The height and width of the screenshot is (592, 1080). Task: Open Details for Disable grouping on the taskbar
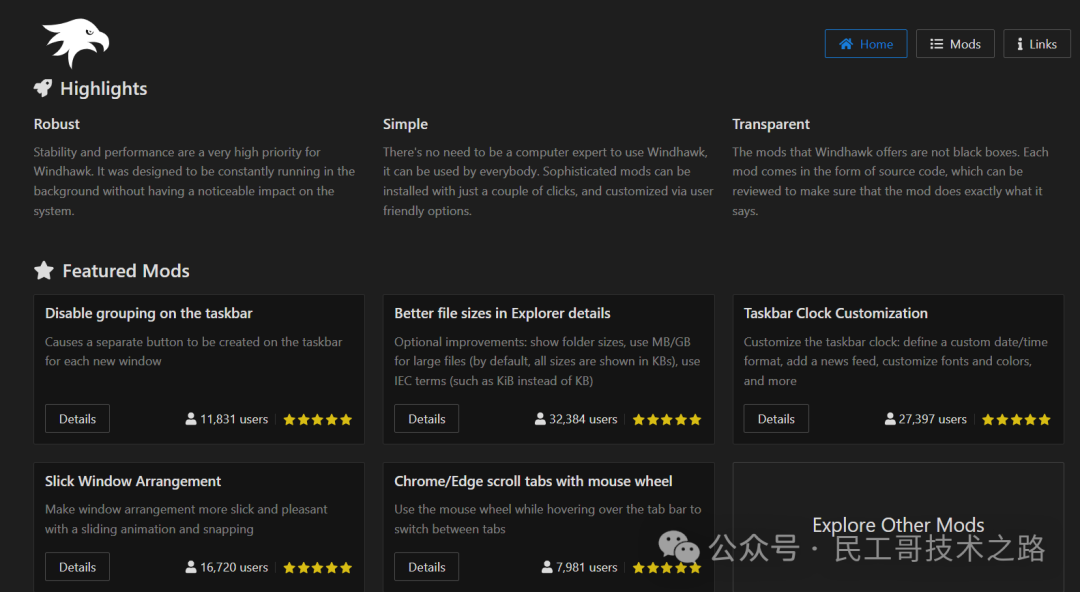pos(77,419)
